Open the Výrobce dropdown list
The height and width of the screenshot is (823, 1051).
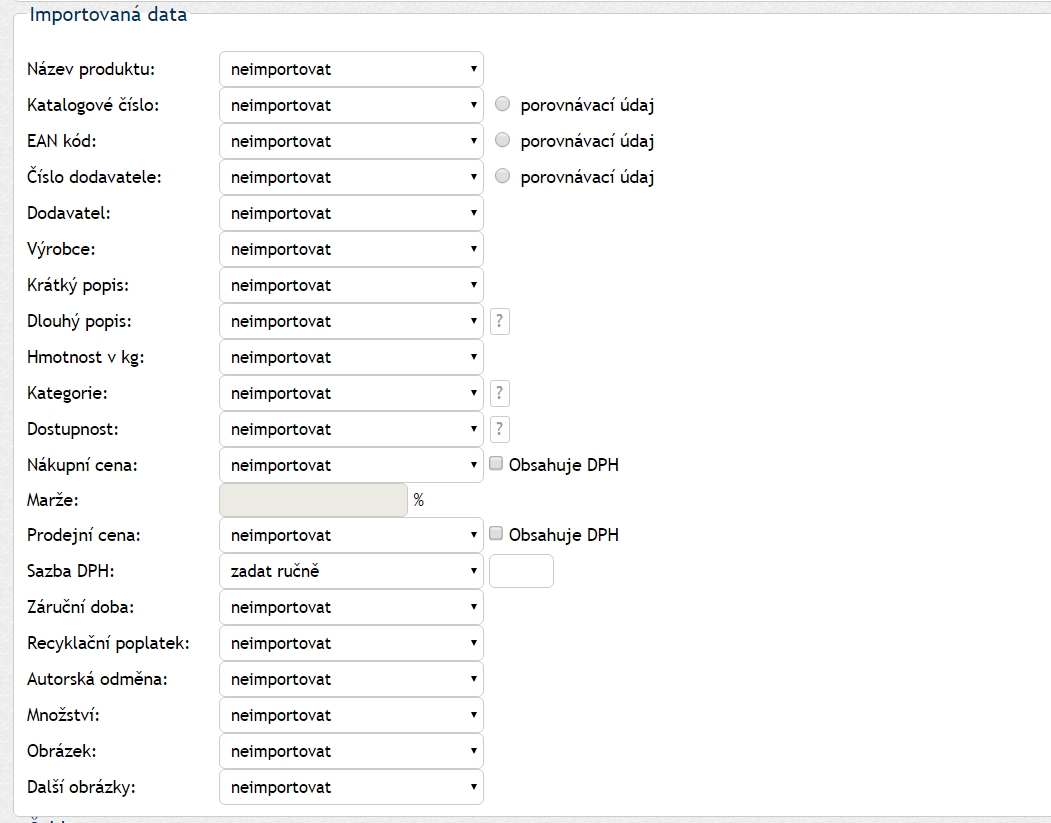(x=351, y=249)
